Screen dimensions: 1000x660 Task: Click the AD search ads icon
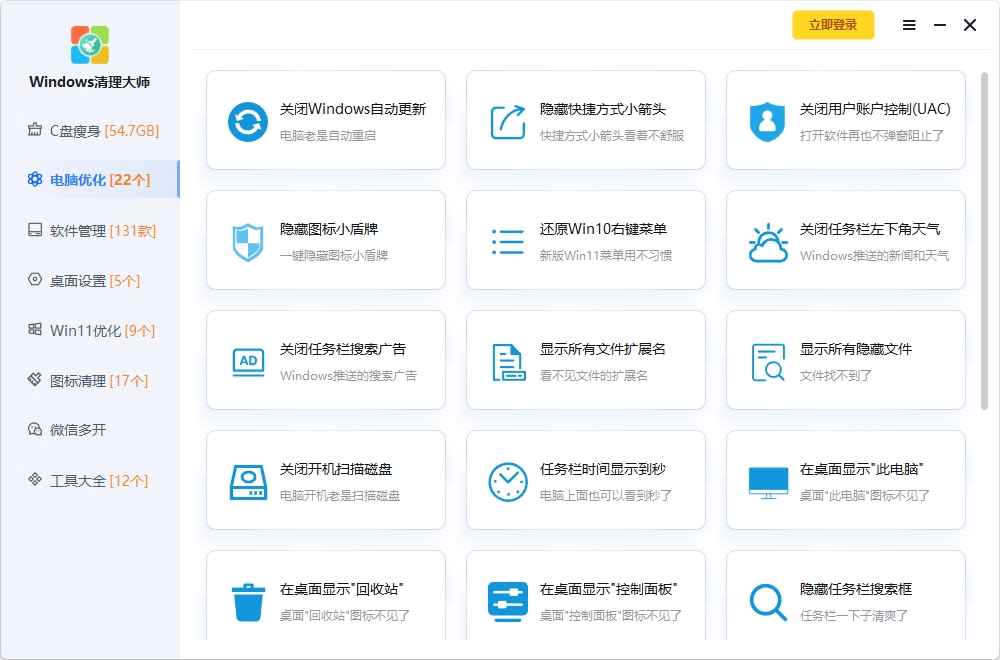click(248, 361)
